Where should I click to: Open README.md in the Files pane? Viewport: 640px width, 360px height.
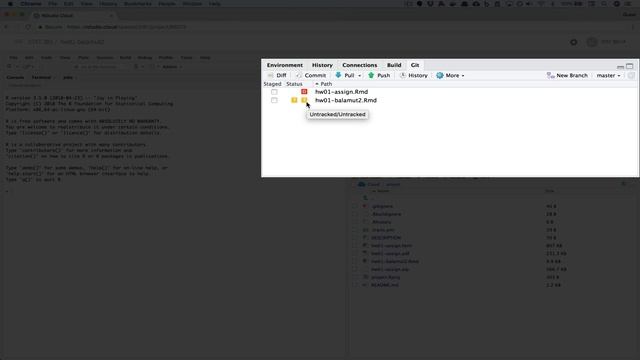384,285
